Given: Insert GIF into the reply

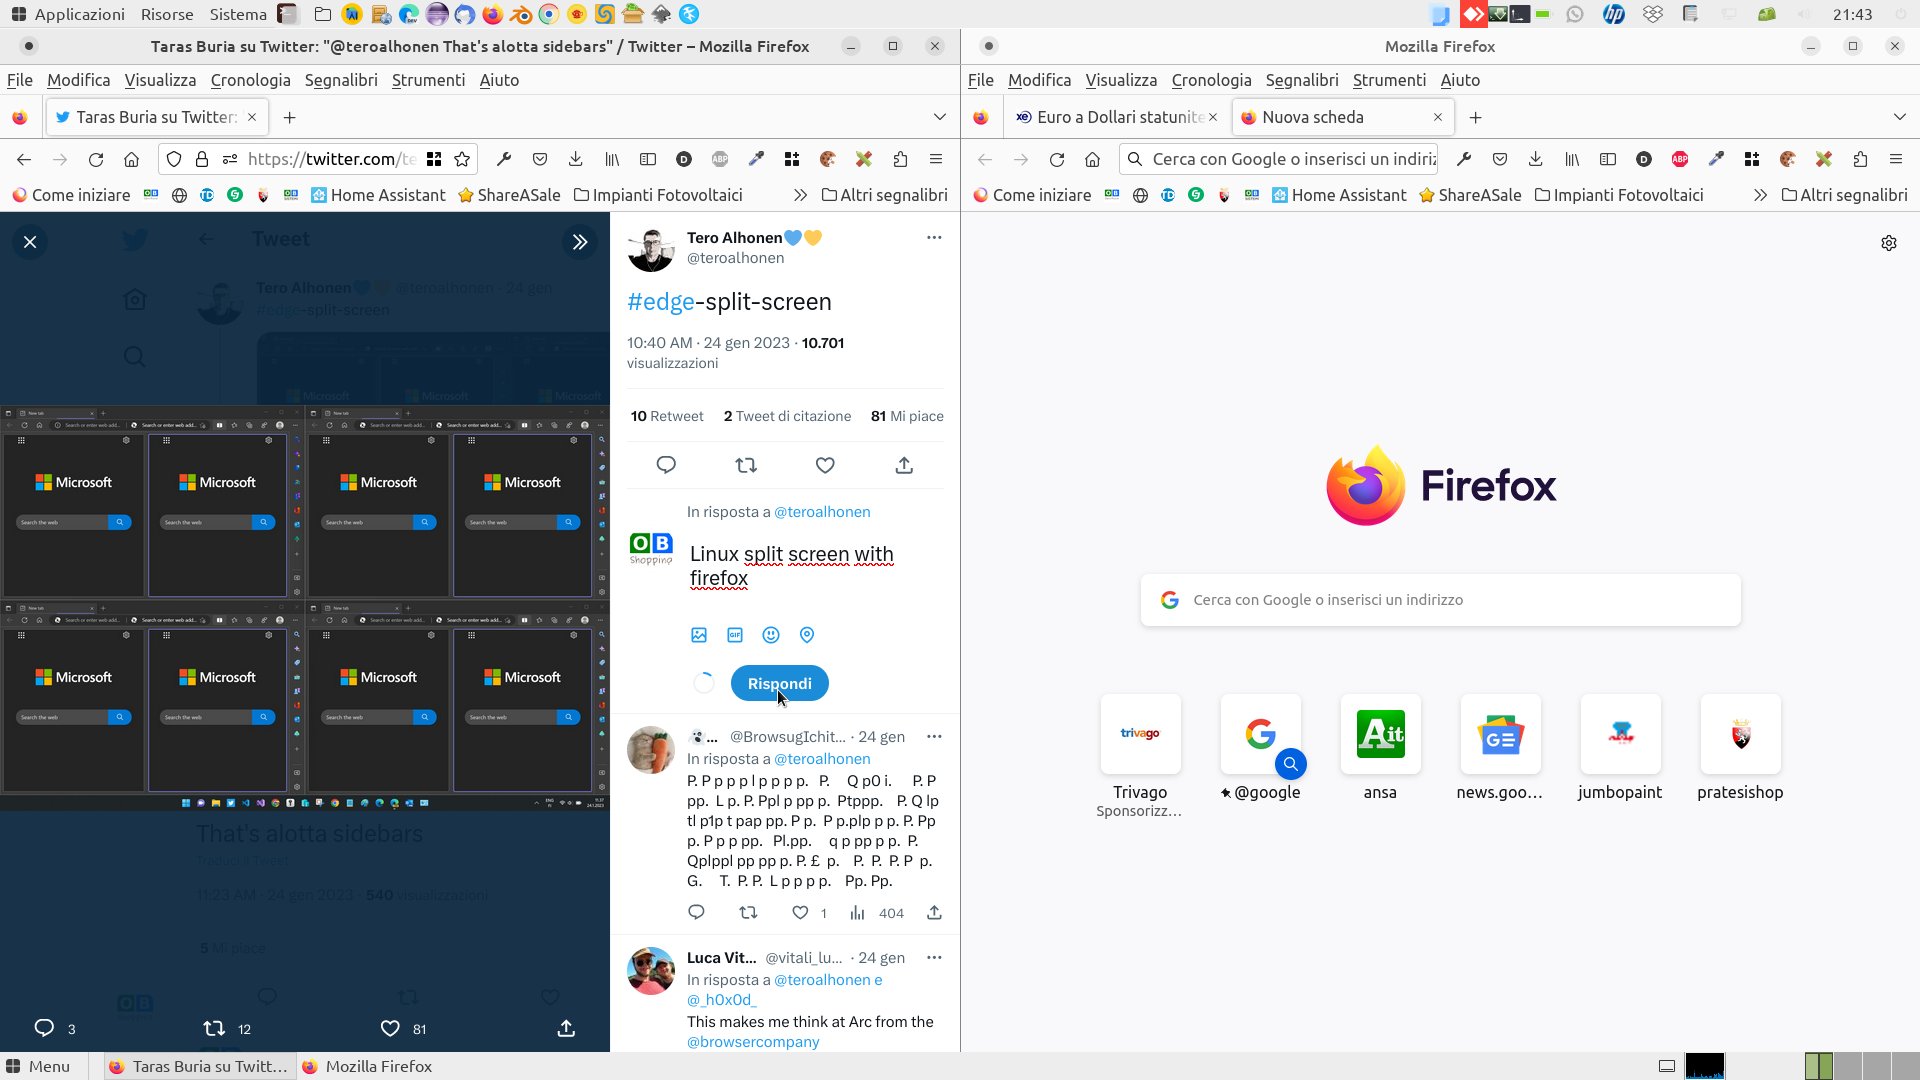Looking at the screenshot, I should pos(735,635).
